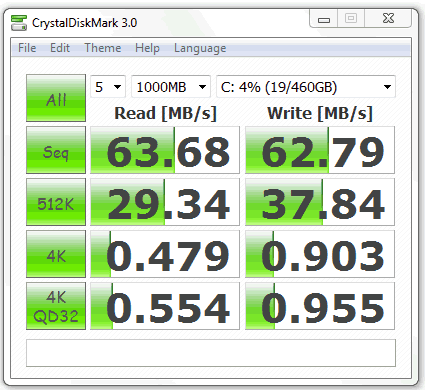Image resolution: width=425 pixels, height=390 pixels.
Task: Open the File menu
Action: click(x=27, y=48)
